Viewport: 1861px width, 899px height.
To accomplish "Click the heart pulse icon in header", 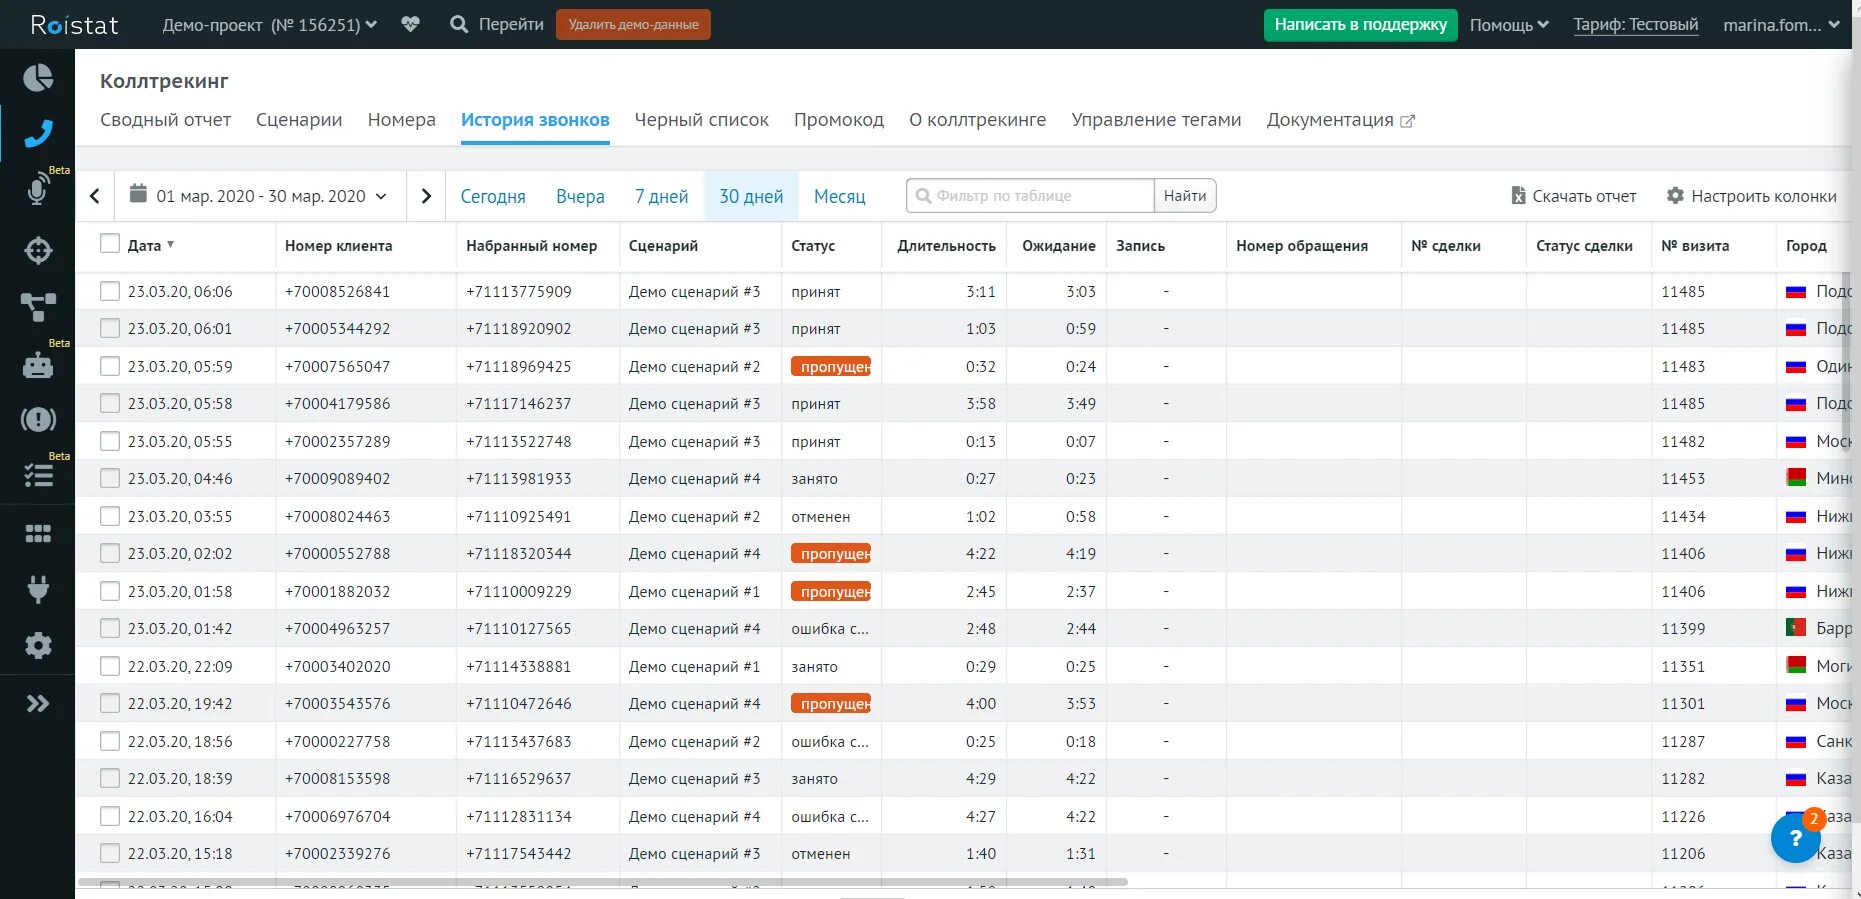I will coord(410,24).
